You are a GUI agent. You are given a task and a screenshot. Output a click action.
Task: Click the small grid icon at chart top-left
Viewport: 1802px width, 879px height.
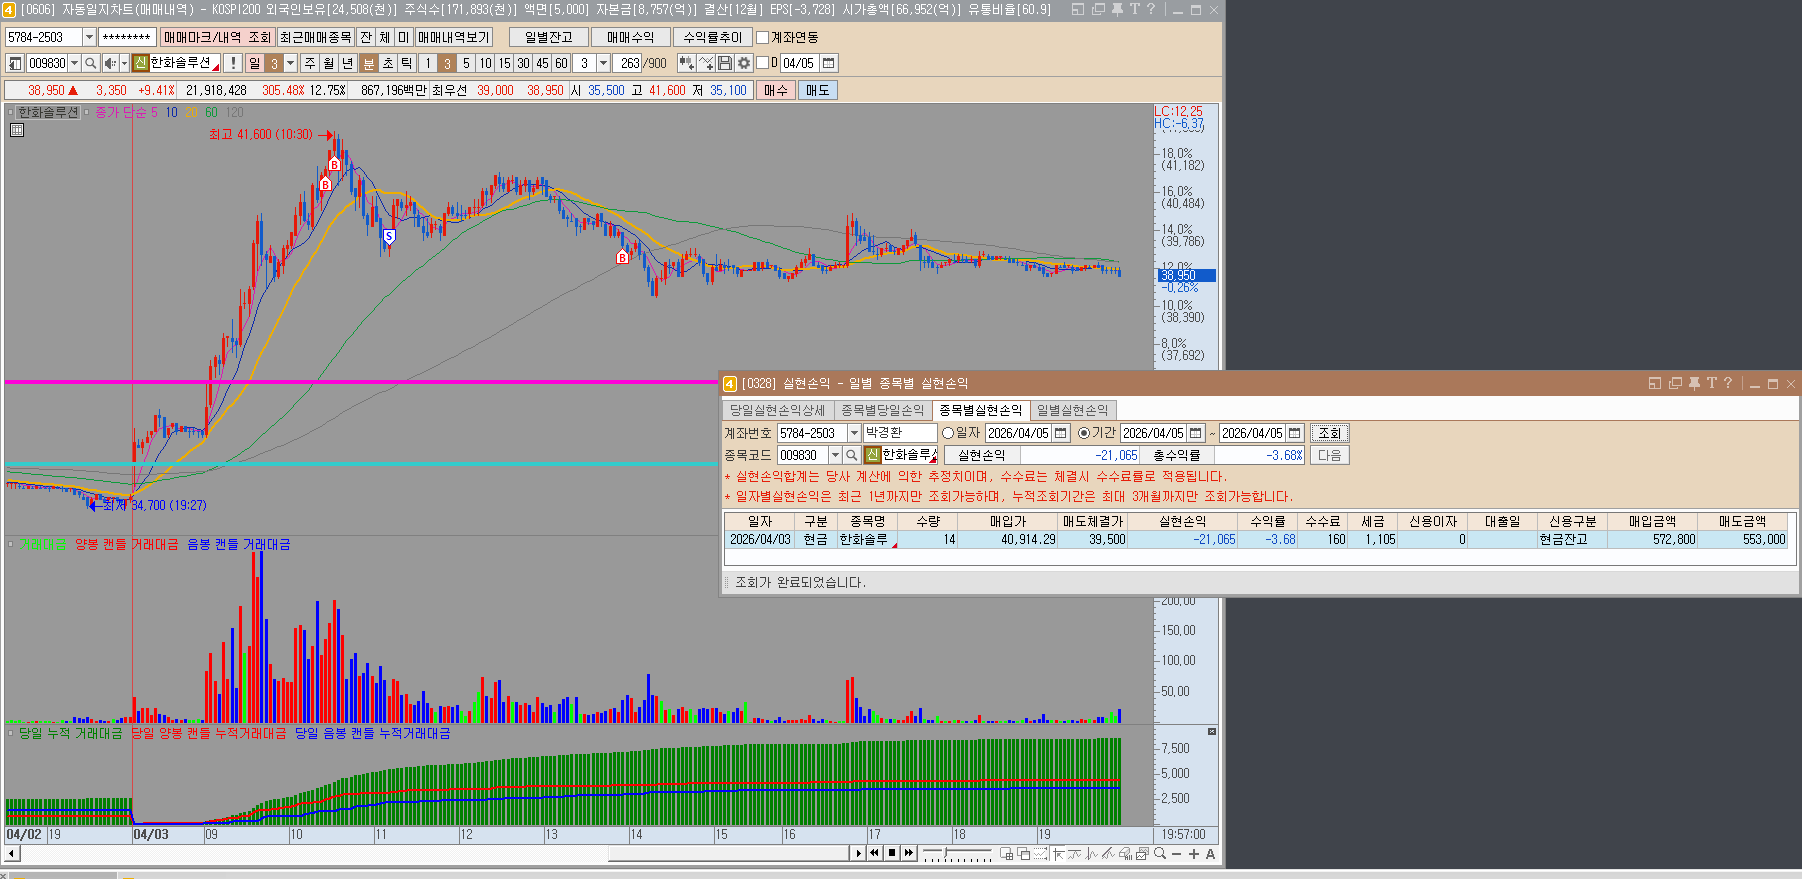(17, 130)
